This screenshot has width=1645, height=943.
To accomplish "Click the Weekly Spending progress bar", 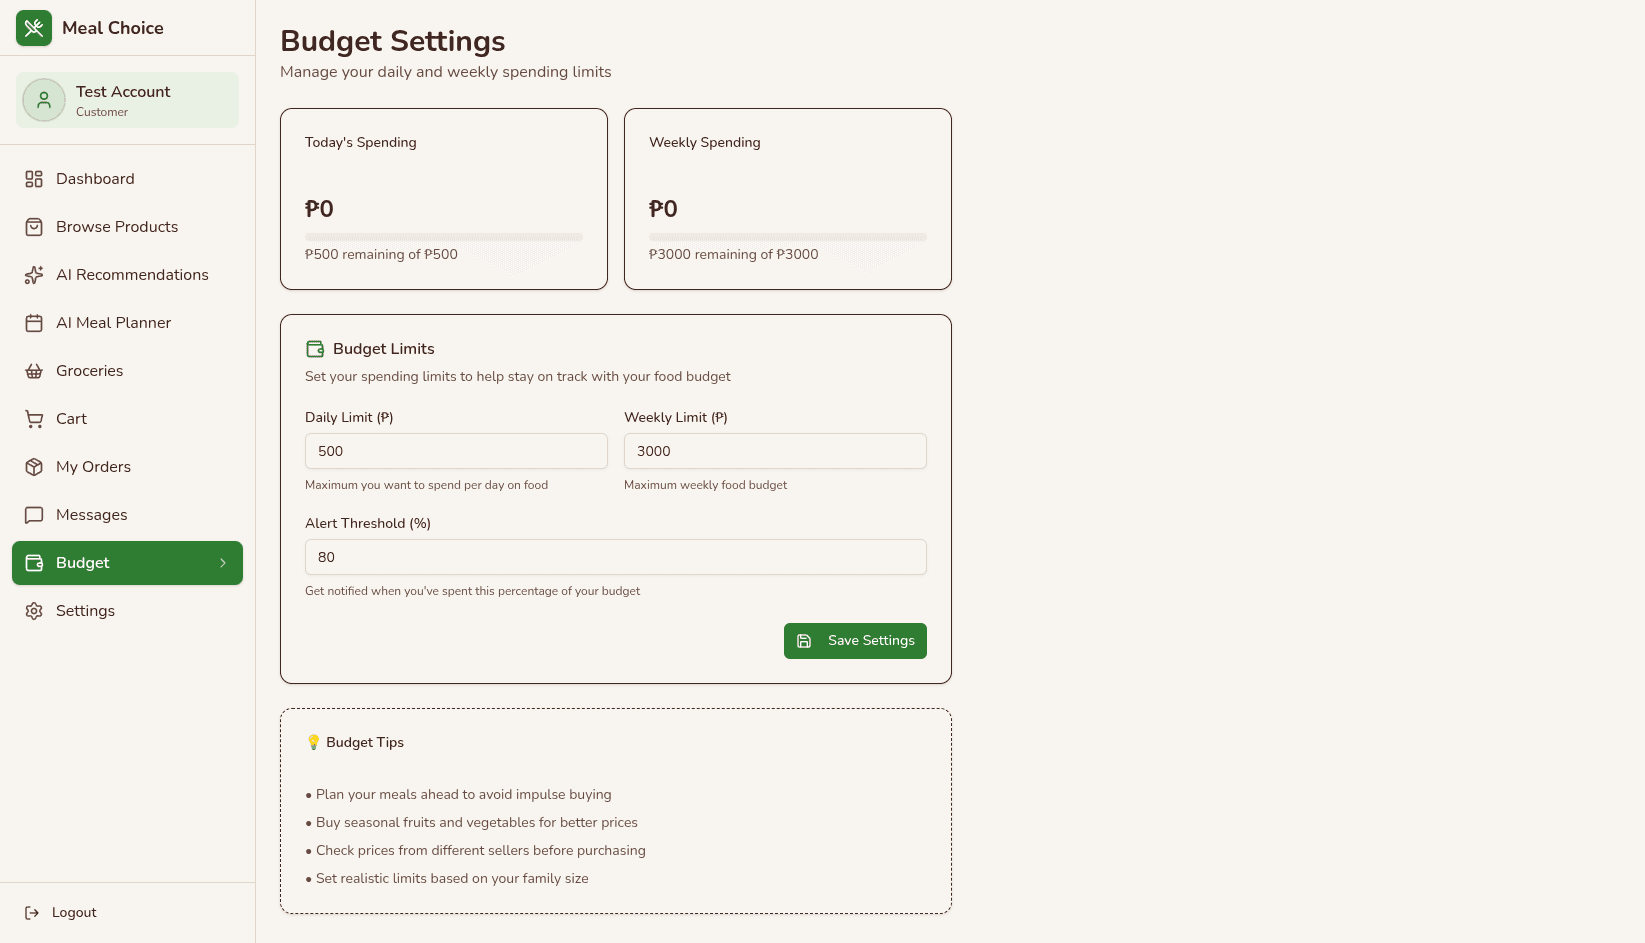I will point(787,237).
